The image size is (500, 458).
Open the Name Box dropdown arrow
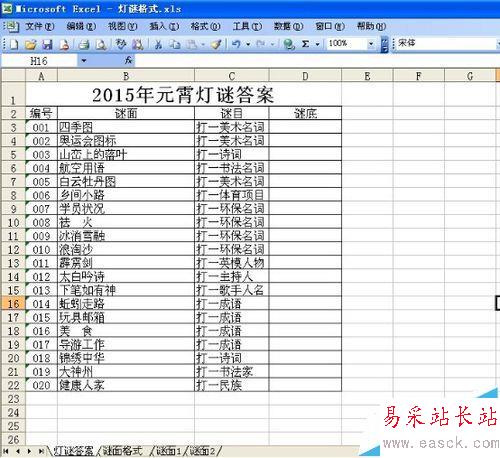[x=83, y=61]
